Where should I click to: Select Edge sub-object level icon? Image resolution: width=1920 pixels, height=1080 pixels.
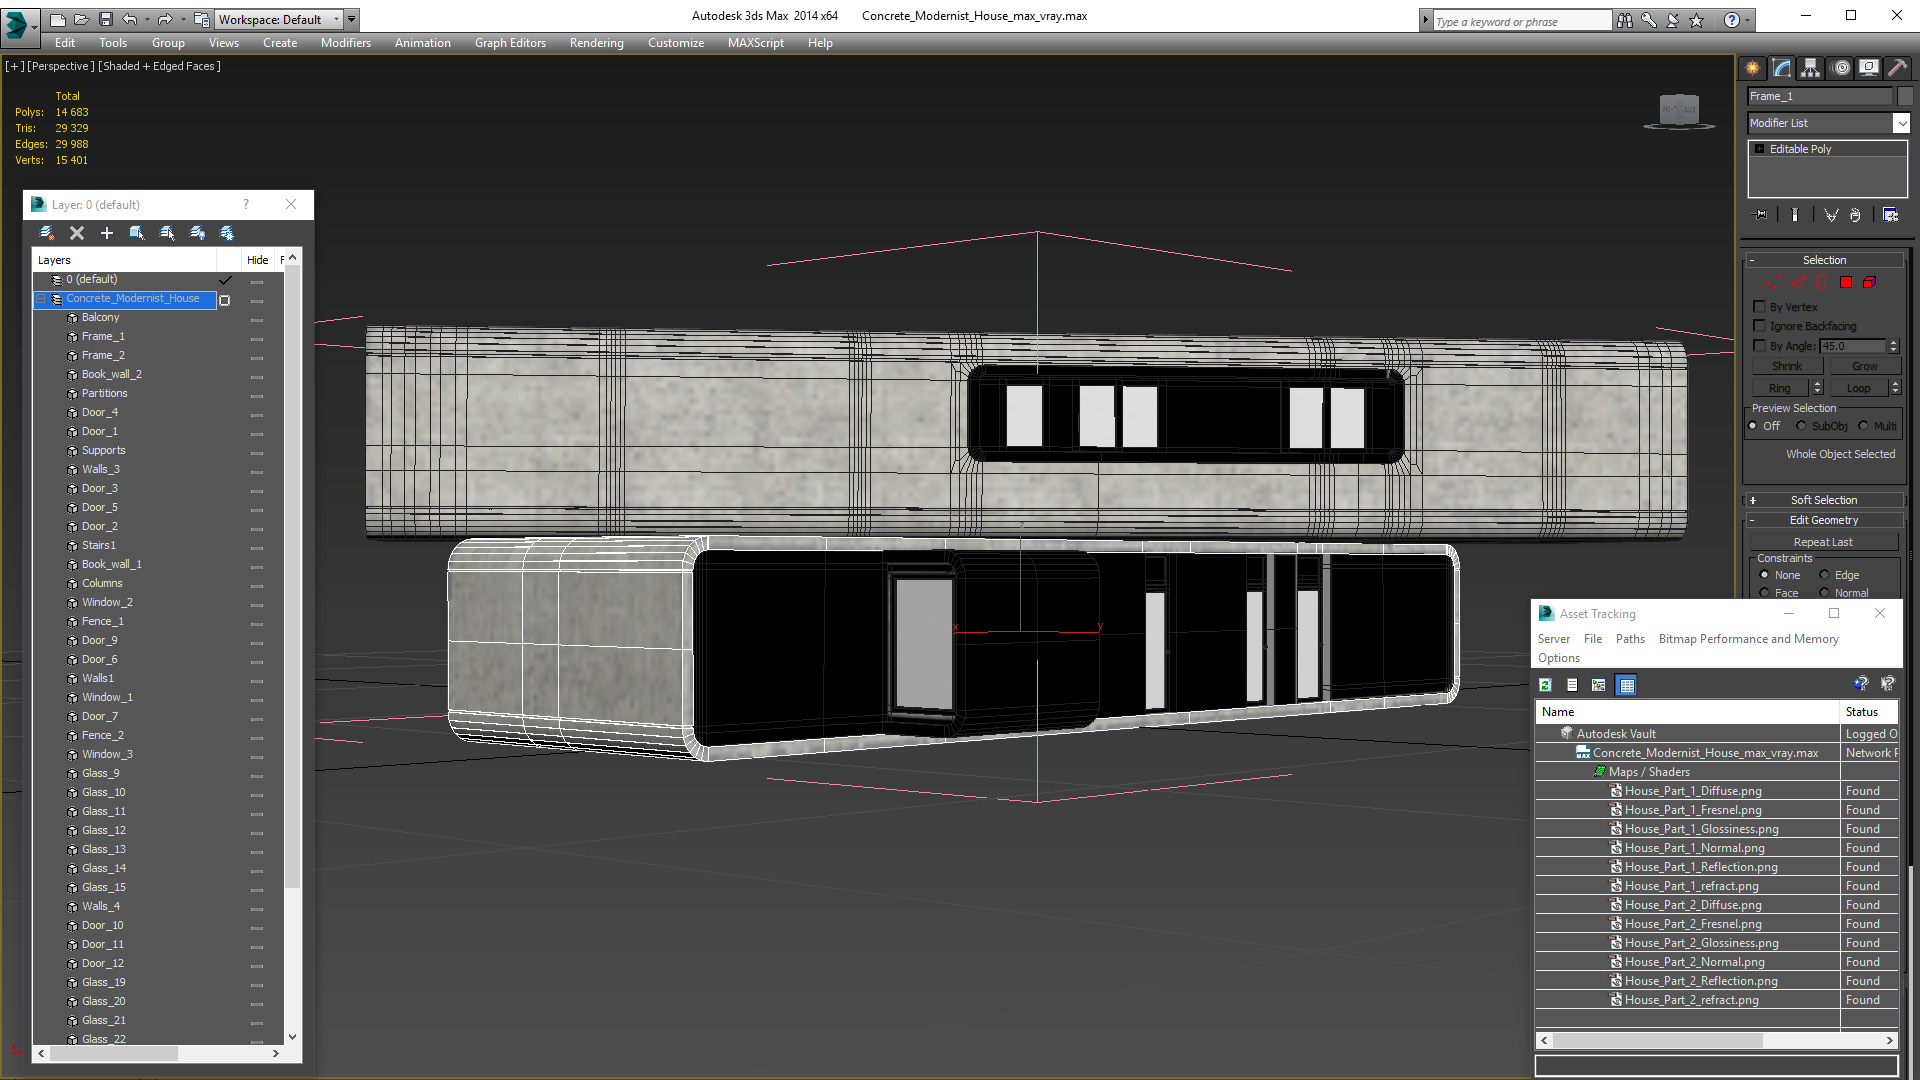point(1798,283)
